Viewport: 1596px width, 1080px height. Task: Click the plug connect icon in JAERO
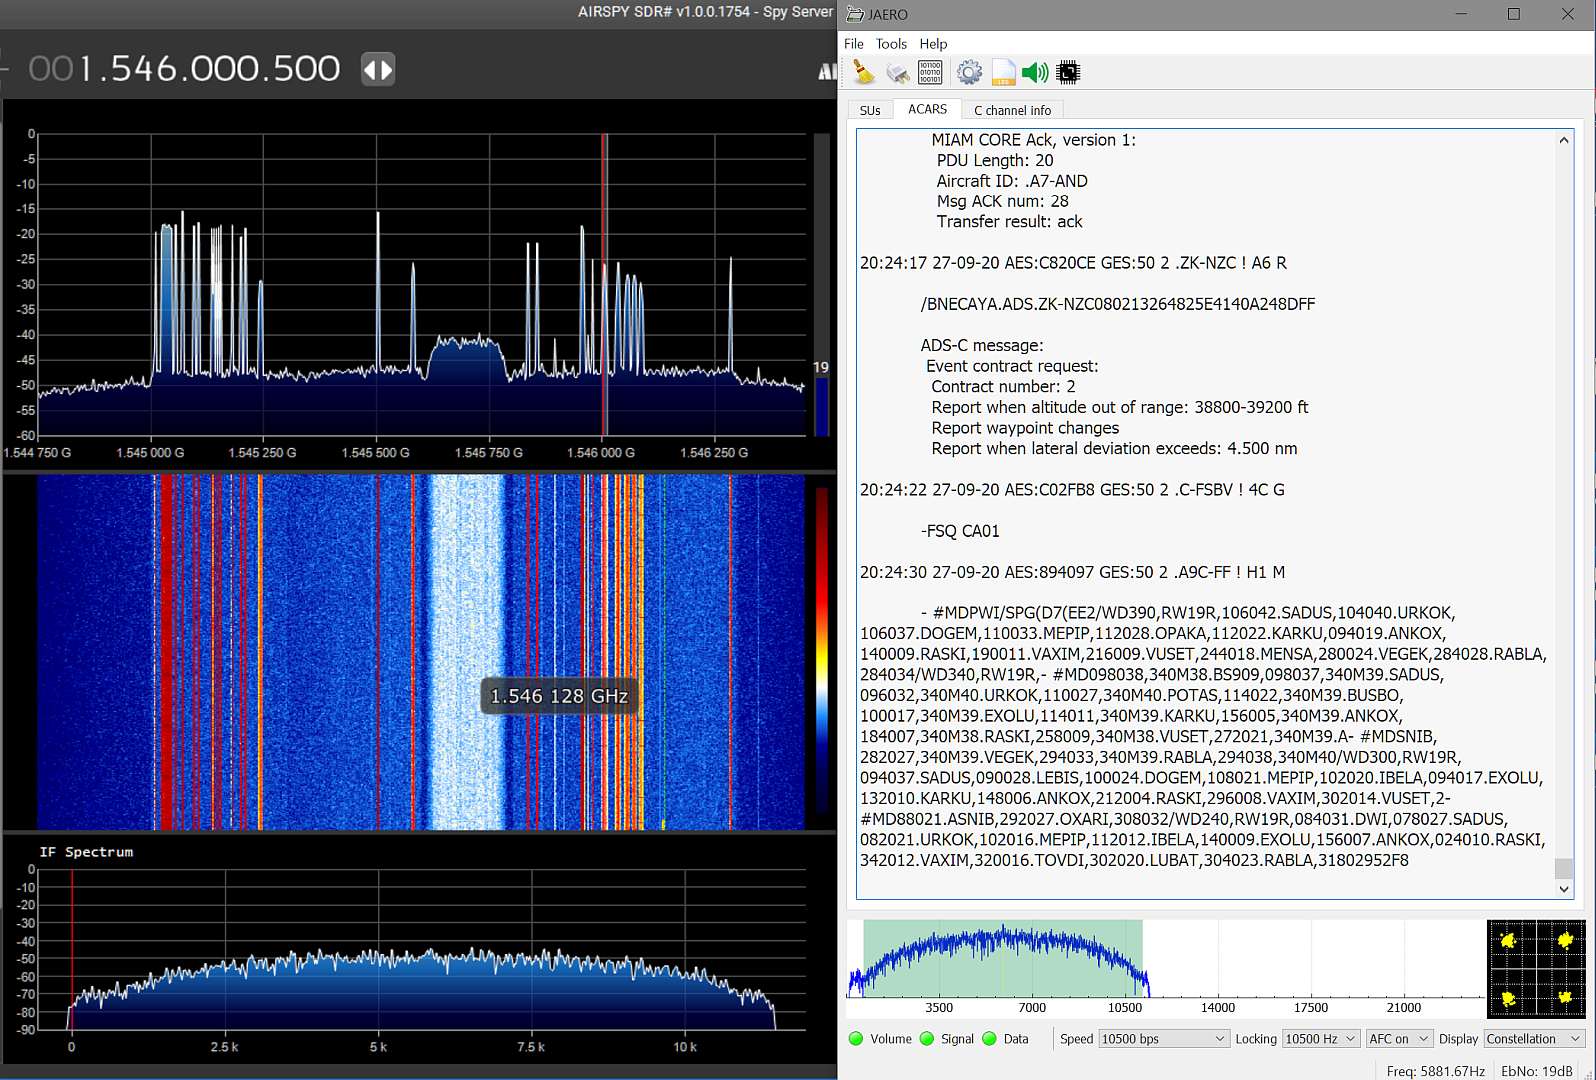coord(898,73)
